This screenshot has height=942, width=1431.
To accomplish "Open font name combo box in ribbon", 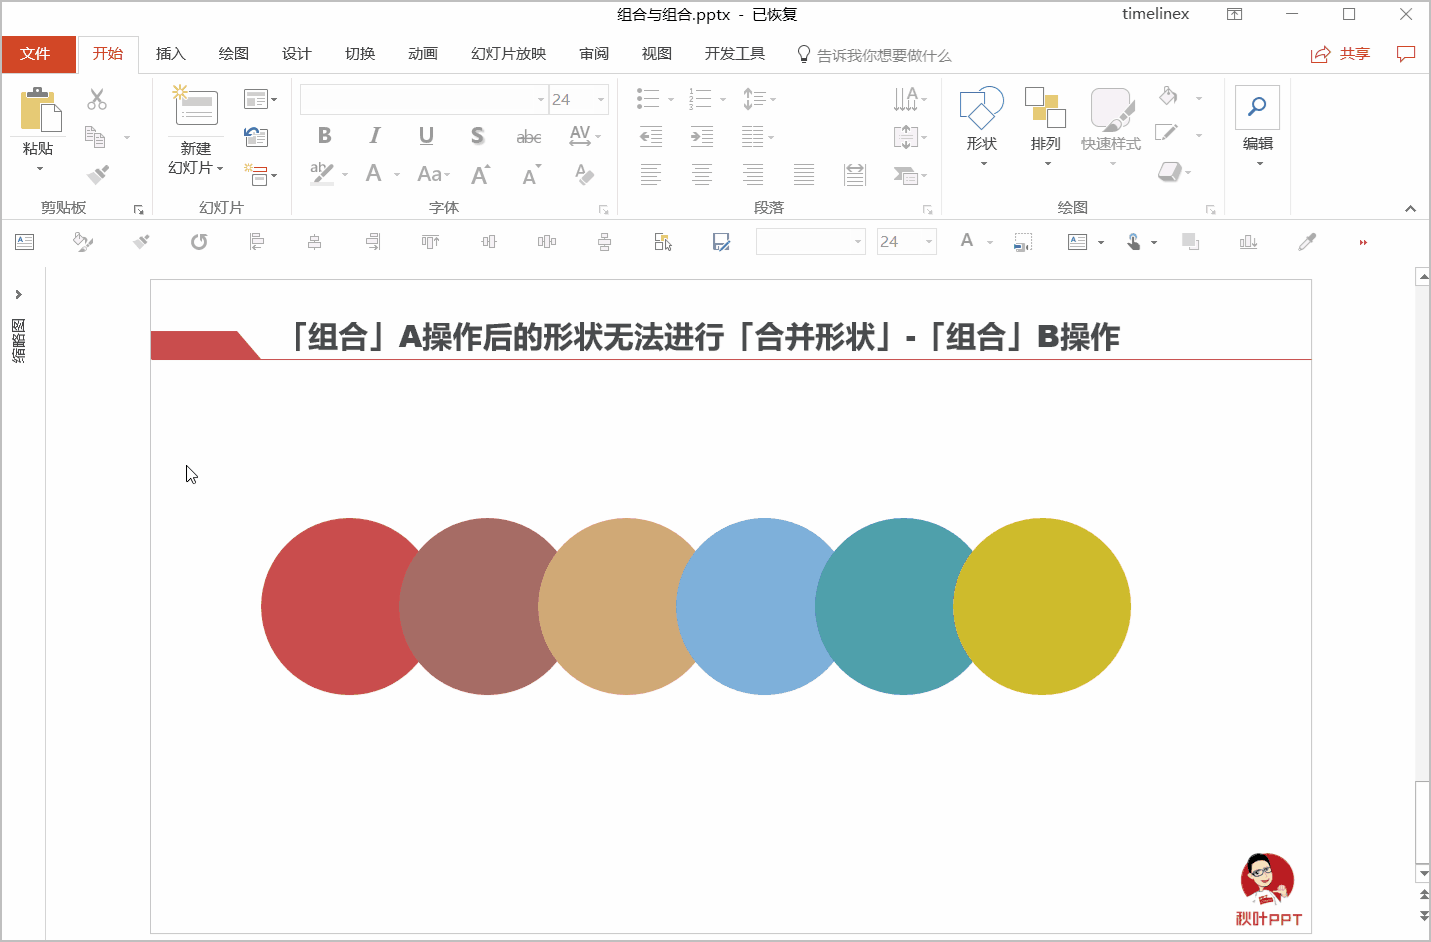I will point(424,99).
